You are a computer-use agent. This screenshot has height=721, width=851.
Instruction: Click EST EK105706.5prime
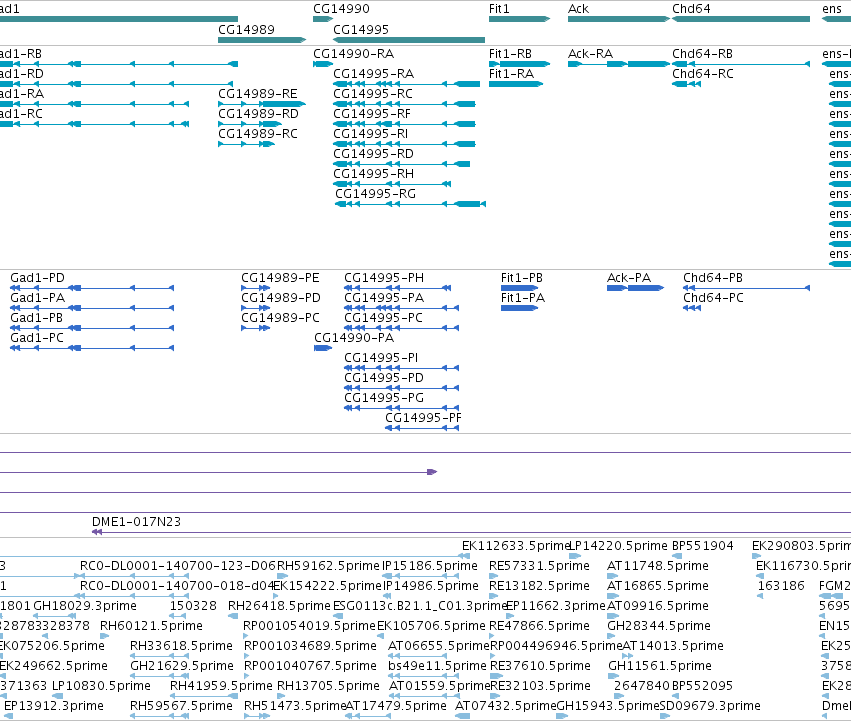[x=431, y=626]
